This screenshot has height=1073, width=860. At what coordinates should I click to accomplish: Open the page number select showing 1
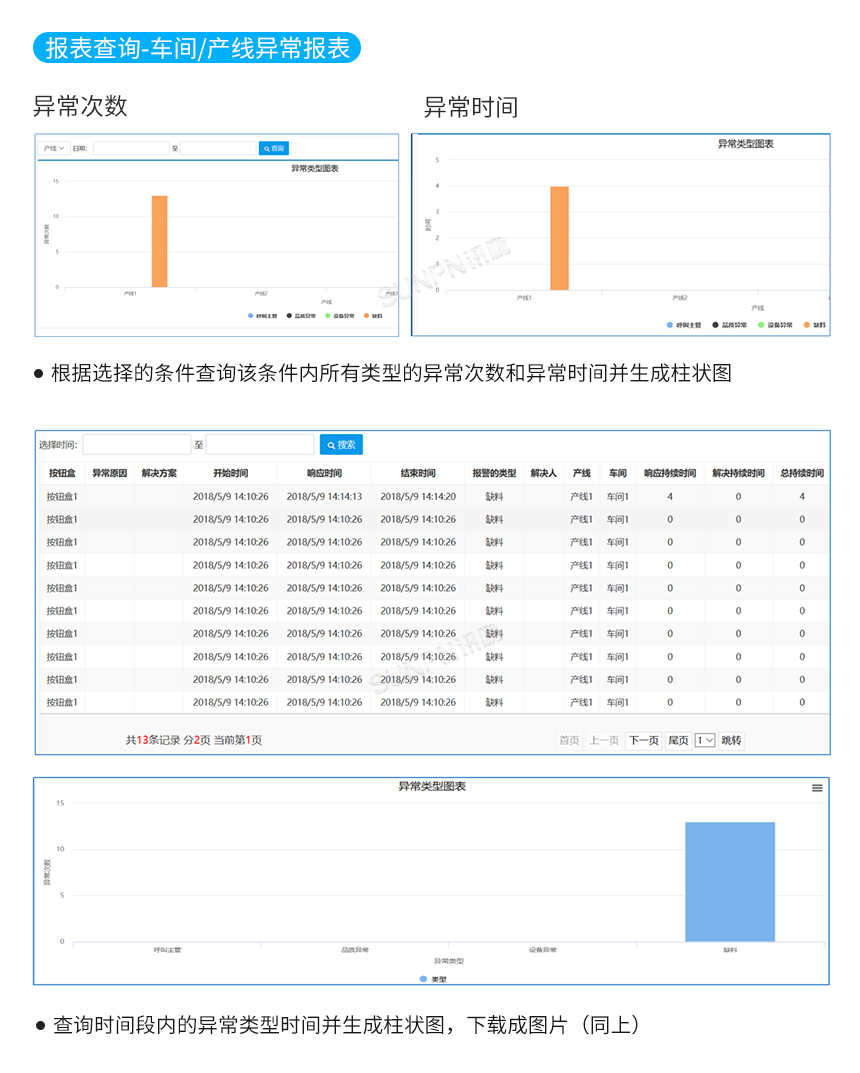(705, 740)
